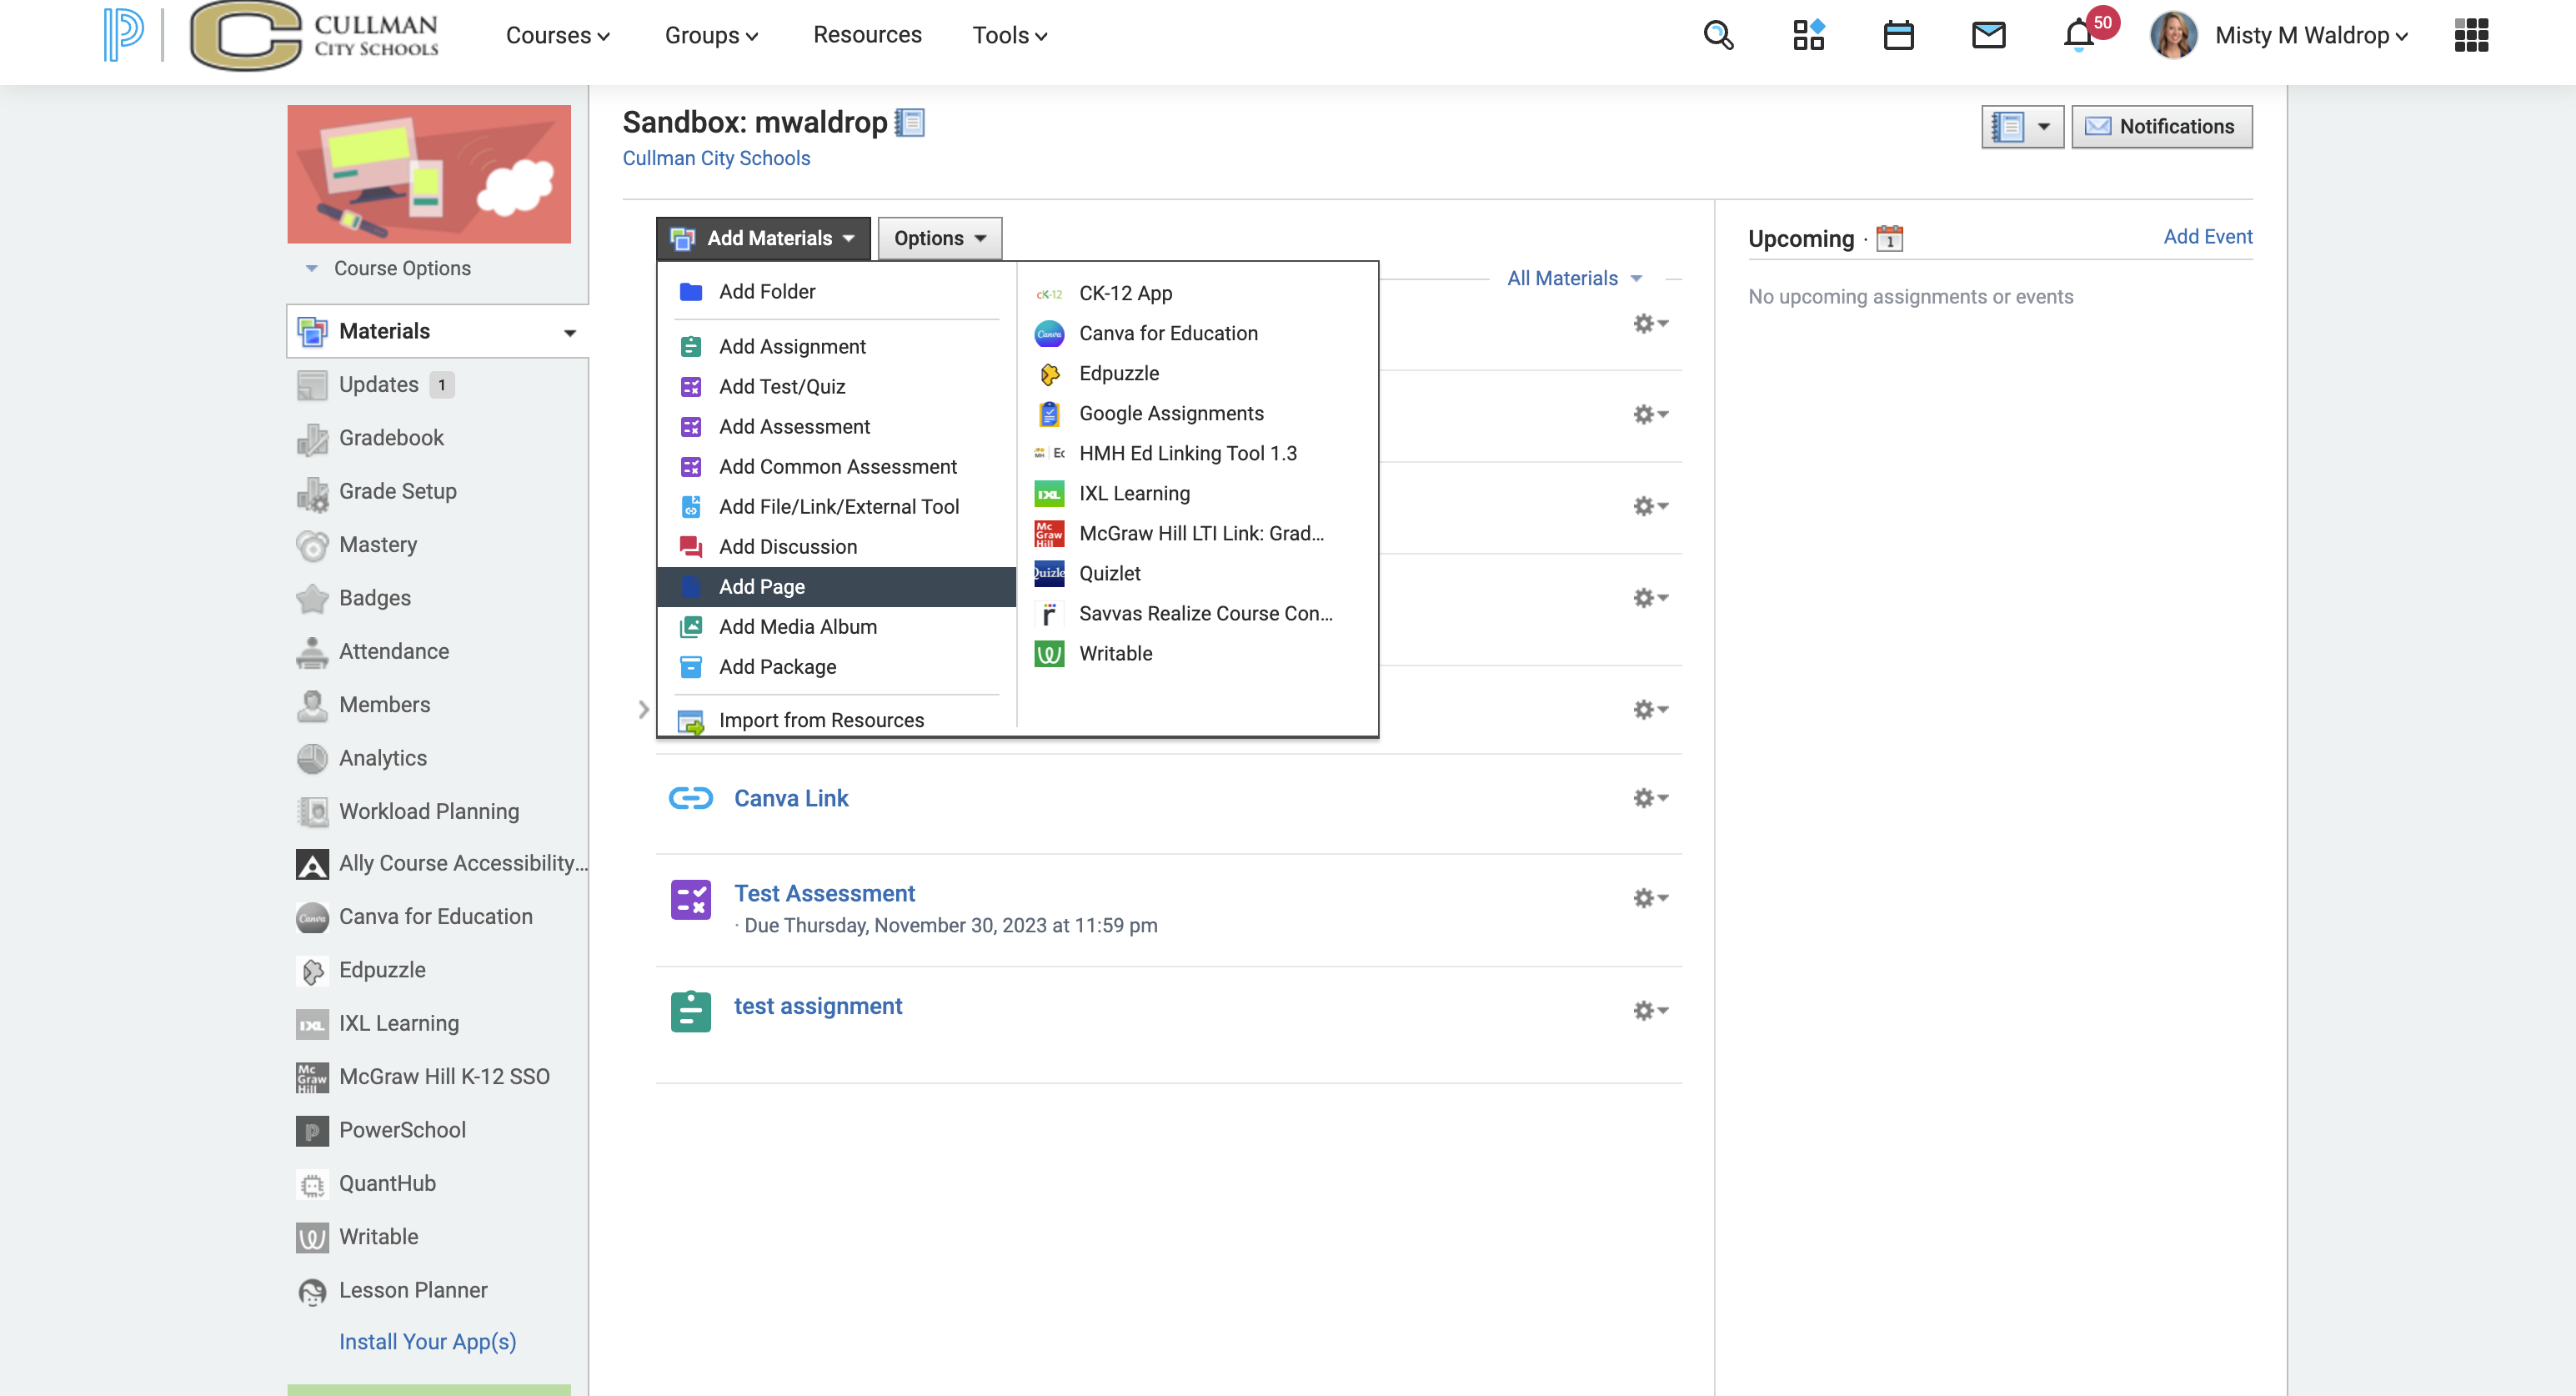Open the search magnifier icon
This screenshot has height=1396, width=2576.
(x=1718, y=36)
